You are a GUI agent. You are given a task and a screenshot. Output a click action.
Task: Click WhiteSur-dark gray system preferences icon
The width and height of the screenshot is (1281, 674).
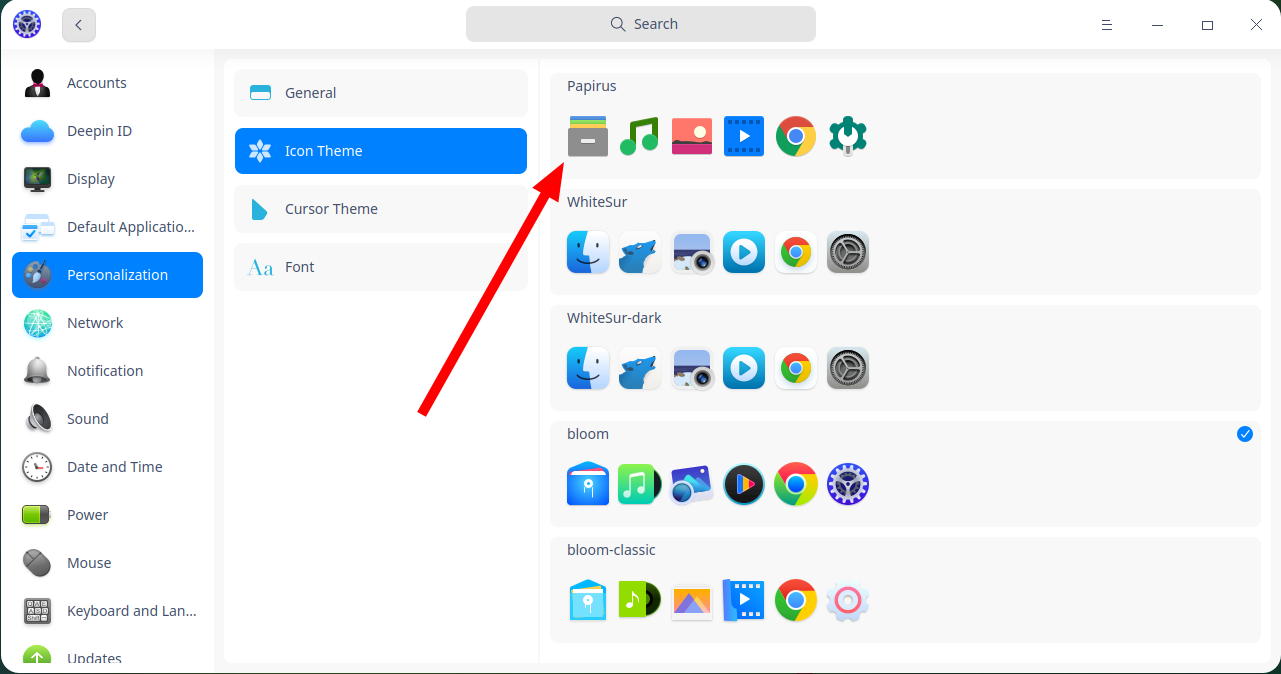pos(848,368)
